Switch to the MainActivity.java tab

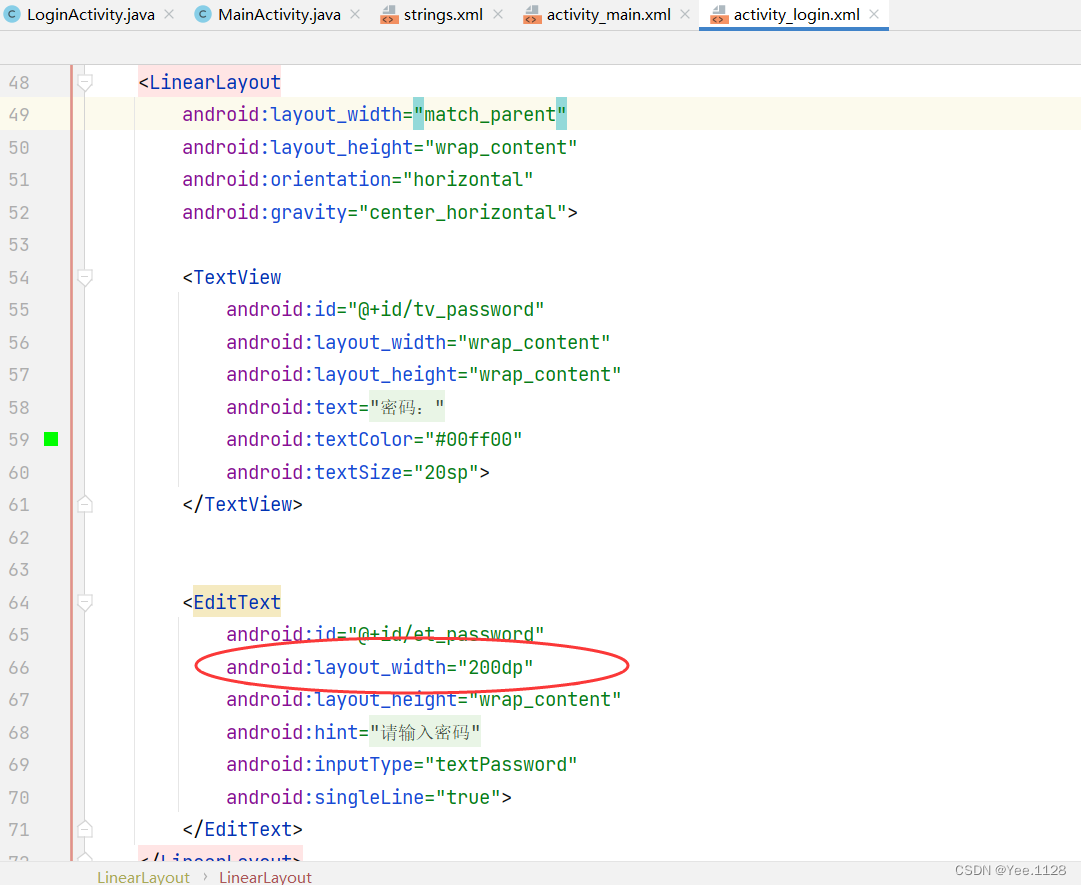coord(279,14)
